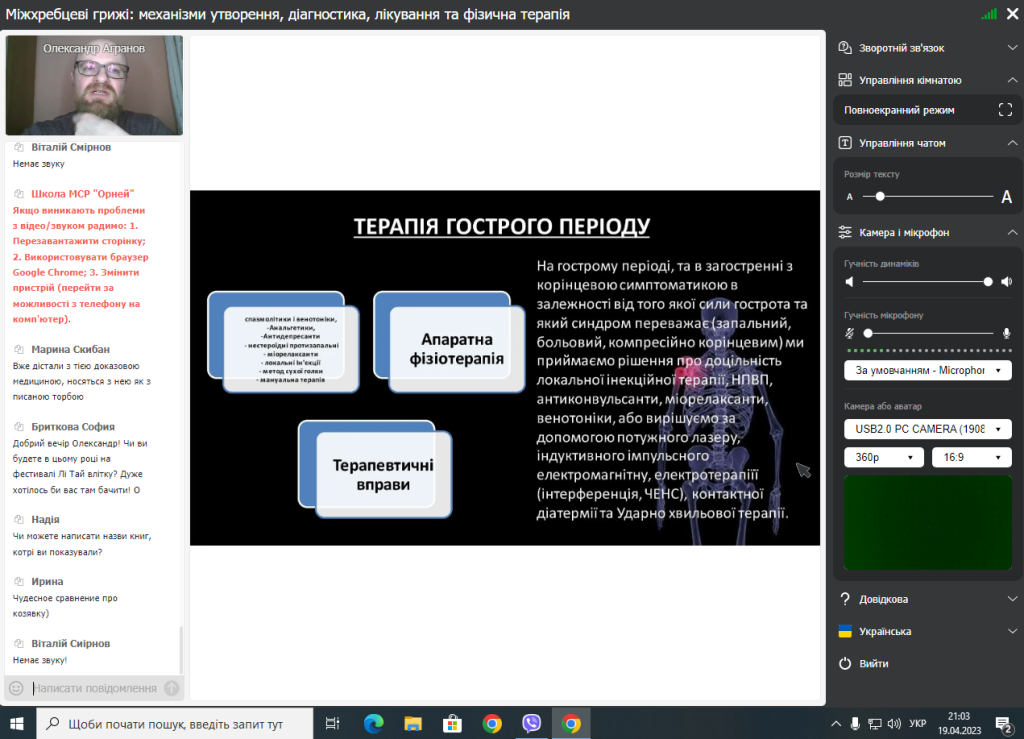1024x739 pixels.
Task: Open the 16:9 aspect ratio dropdown
Action: click(x=971, y=457)
